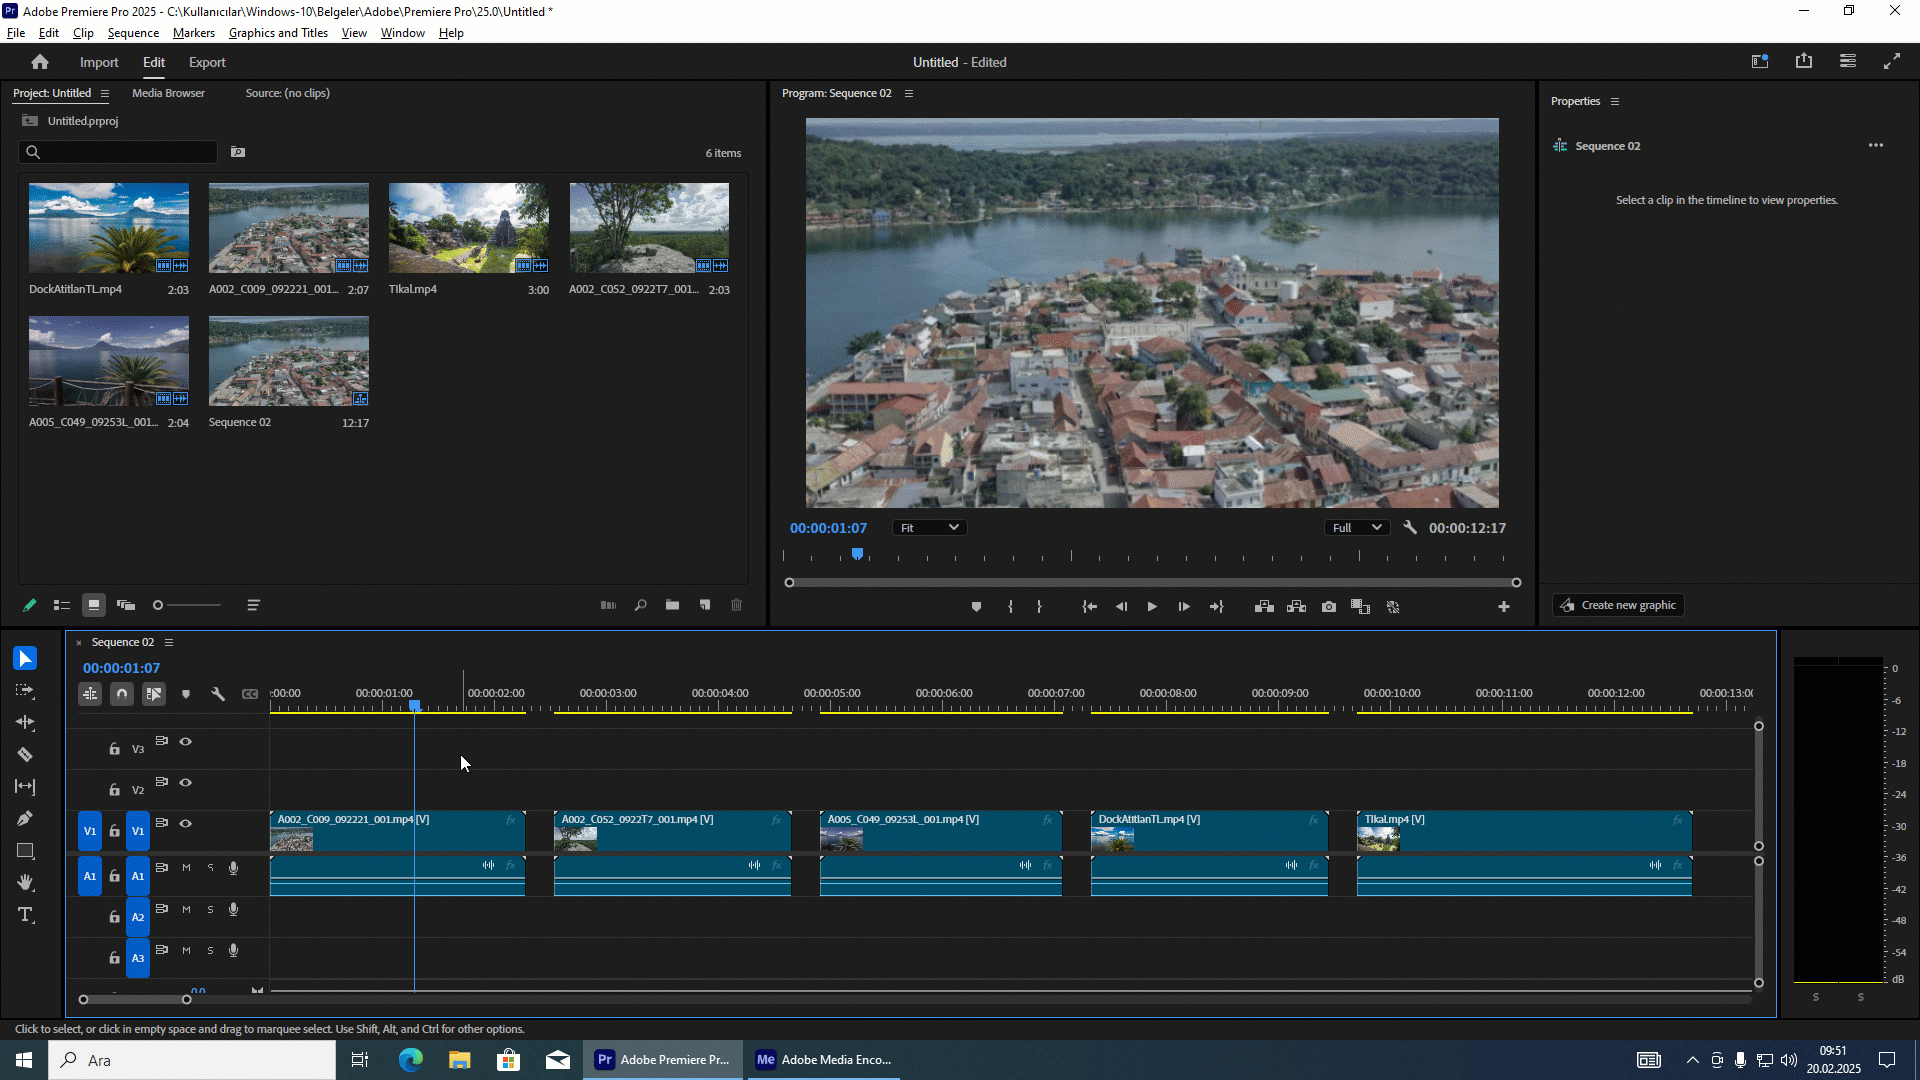Switch to the Media Browser tab
1920x1080 pixels.
pyautogui.click(x=168, y=93)
